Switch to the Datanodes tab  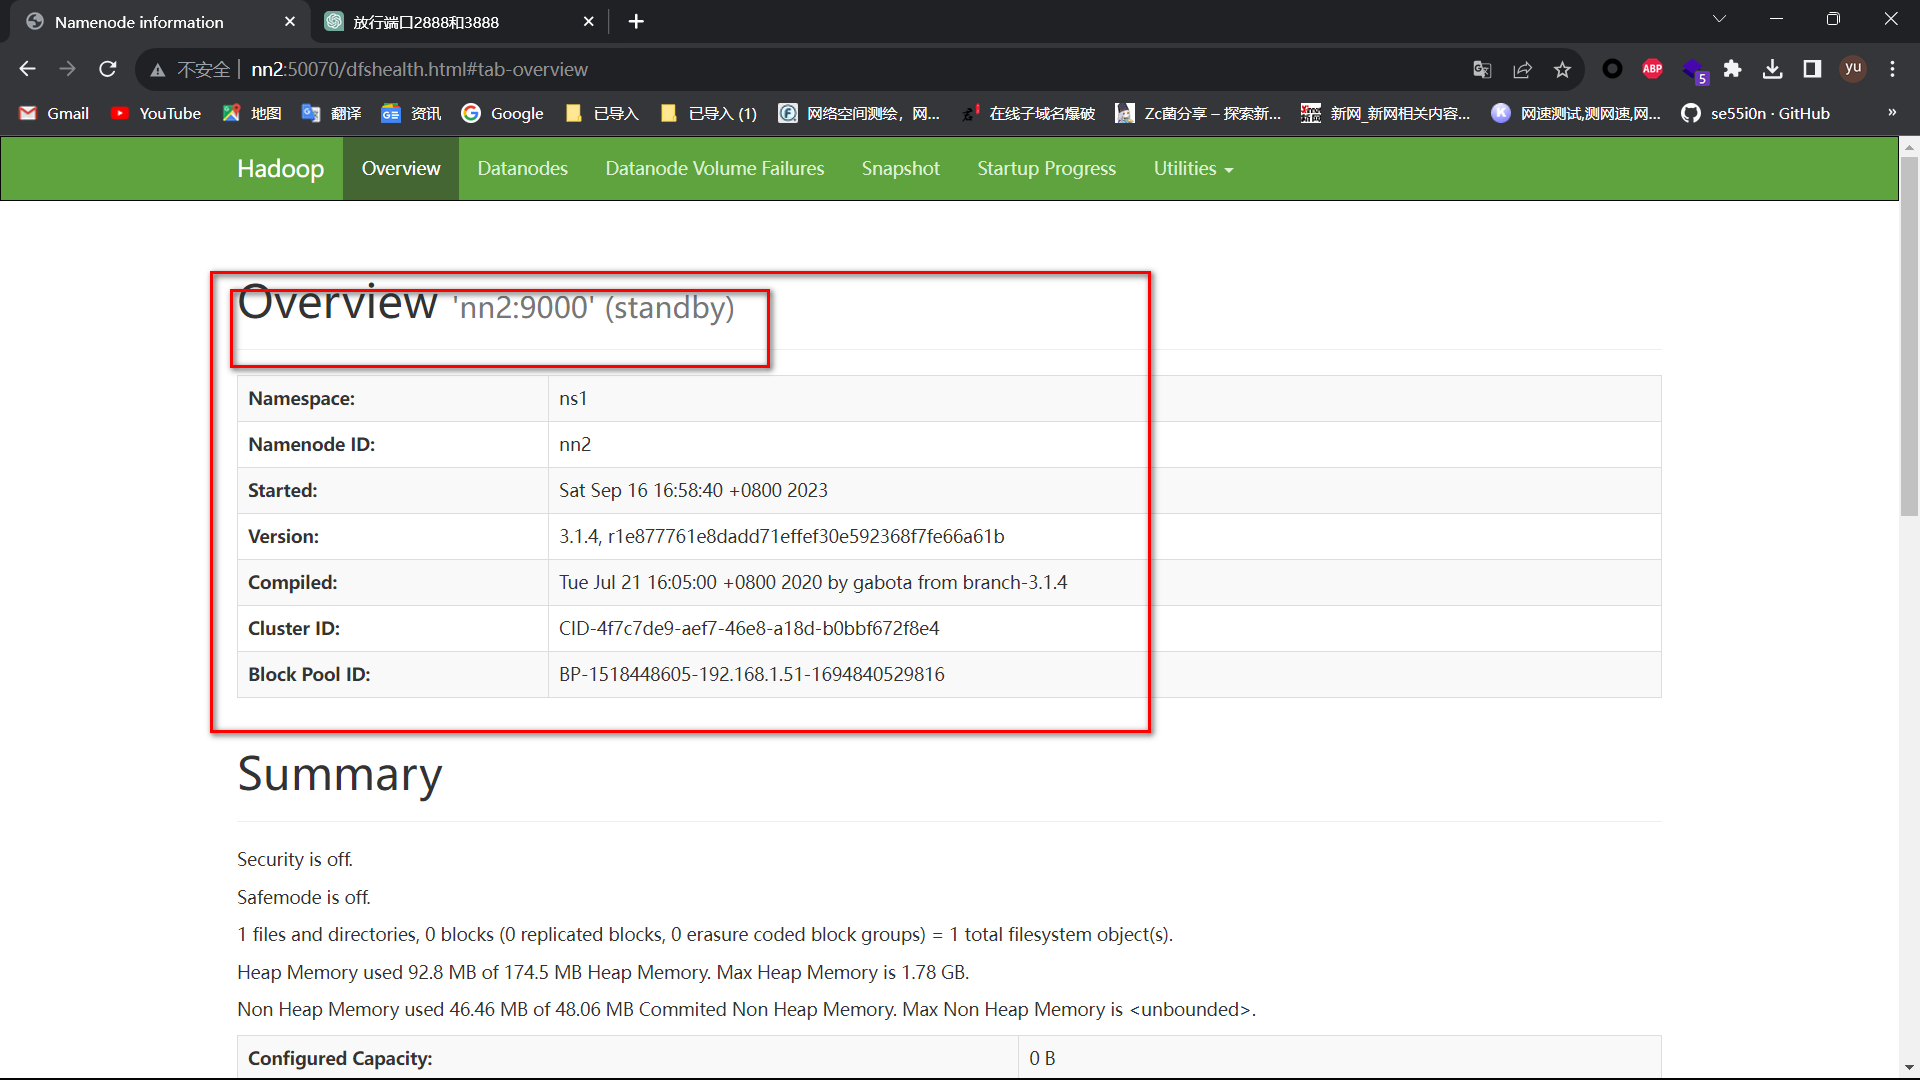coord(522,168)
